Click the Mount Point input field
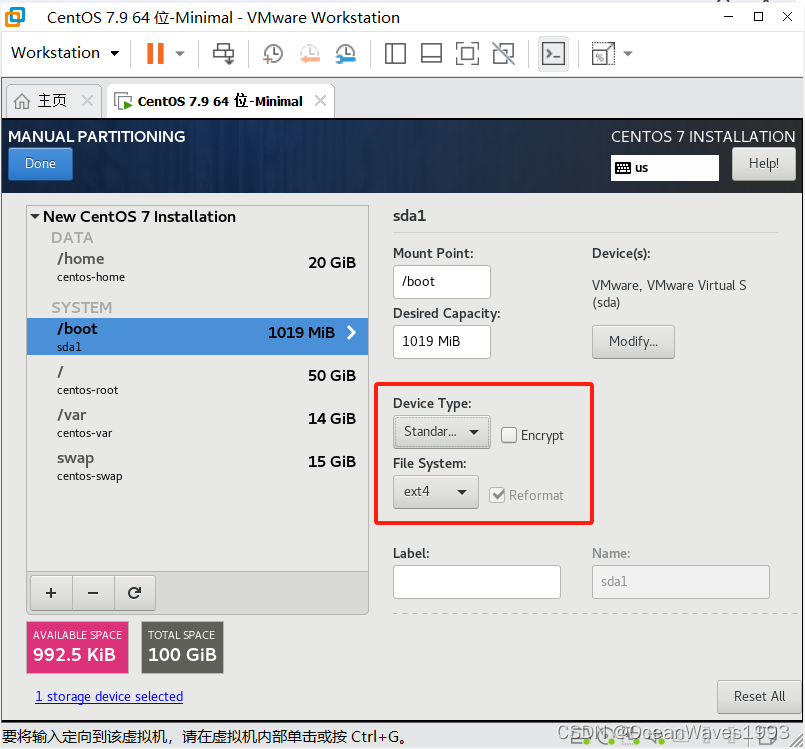This screenshot has width=805, height=749. (x=442, y=282)
